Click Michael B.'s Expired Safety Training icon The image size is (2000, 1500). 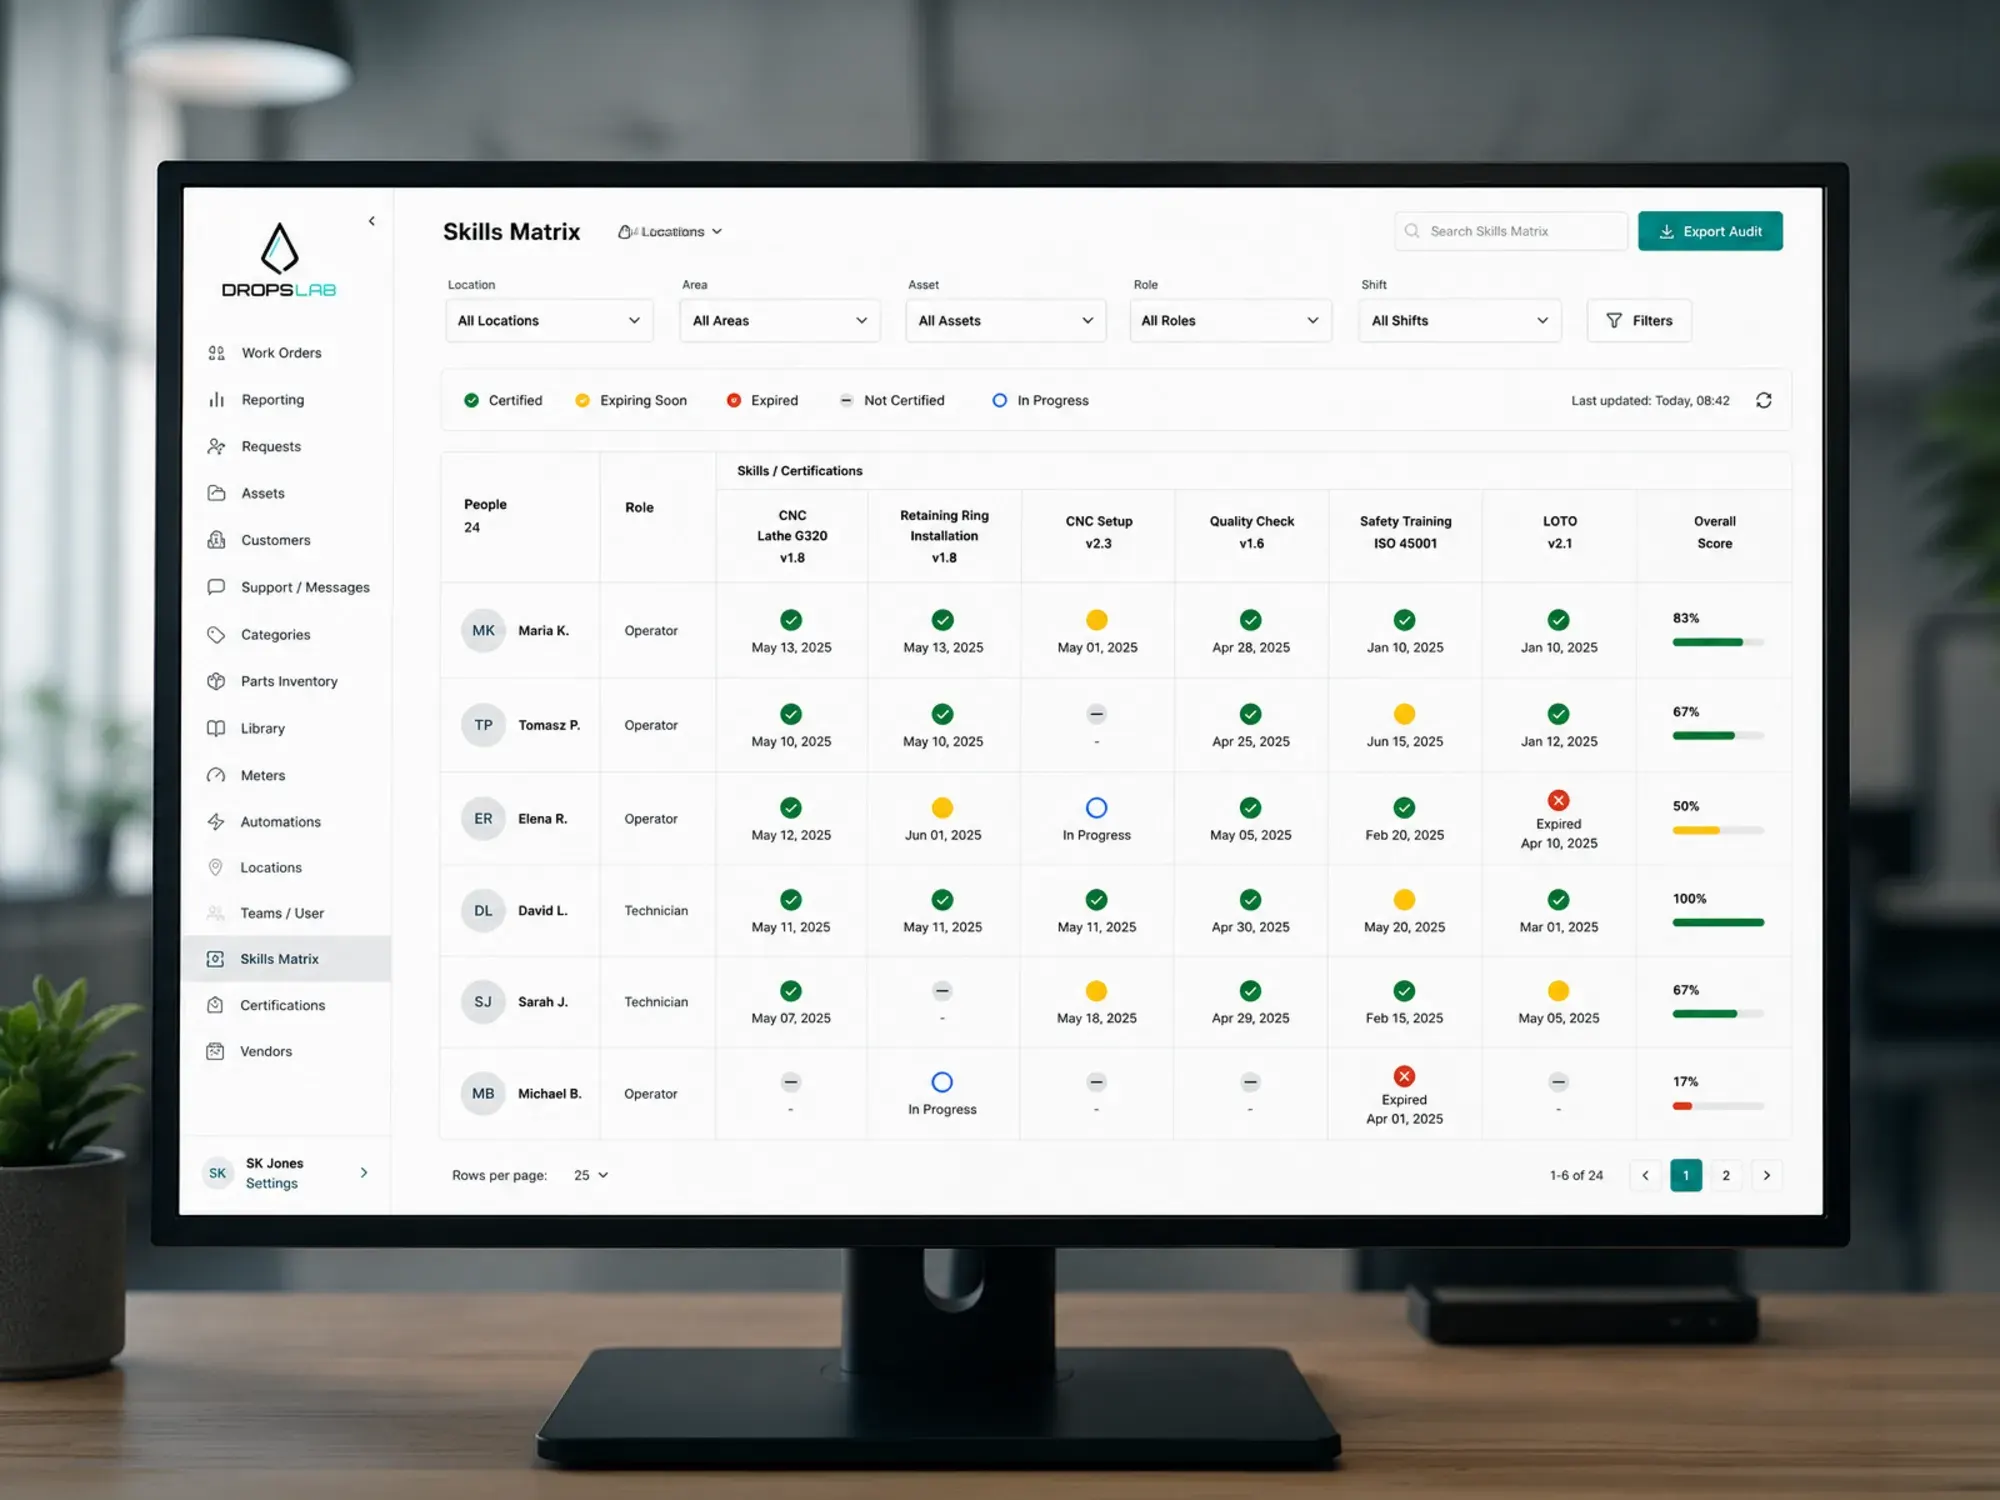(1404, 1076)
